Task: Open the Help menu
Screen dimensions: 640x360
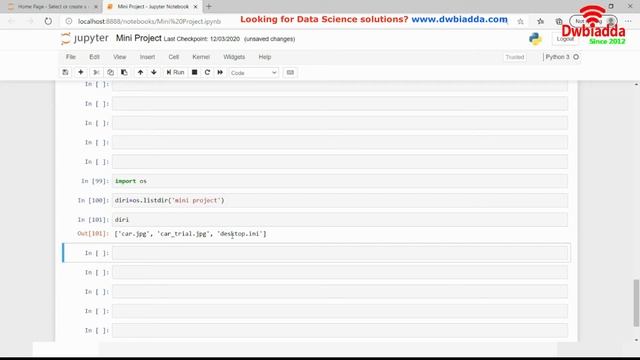Action: pyautogui.click(x=264, y=57)
